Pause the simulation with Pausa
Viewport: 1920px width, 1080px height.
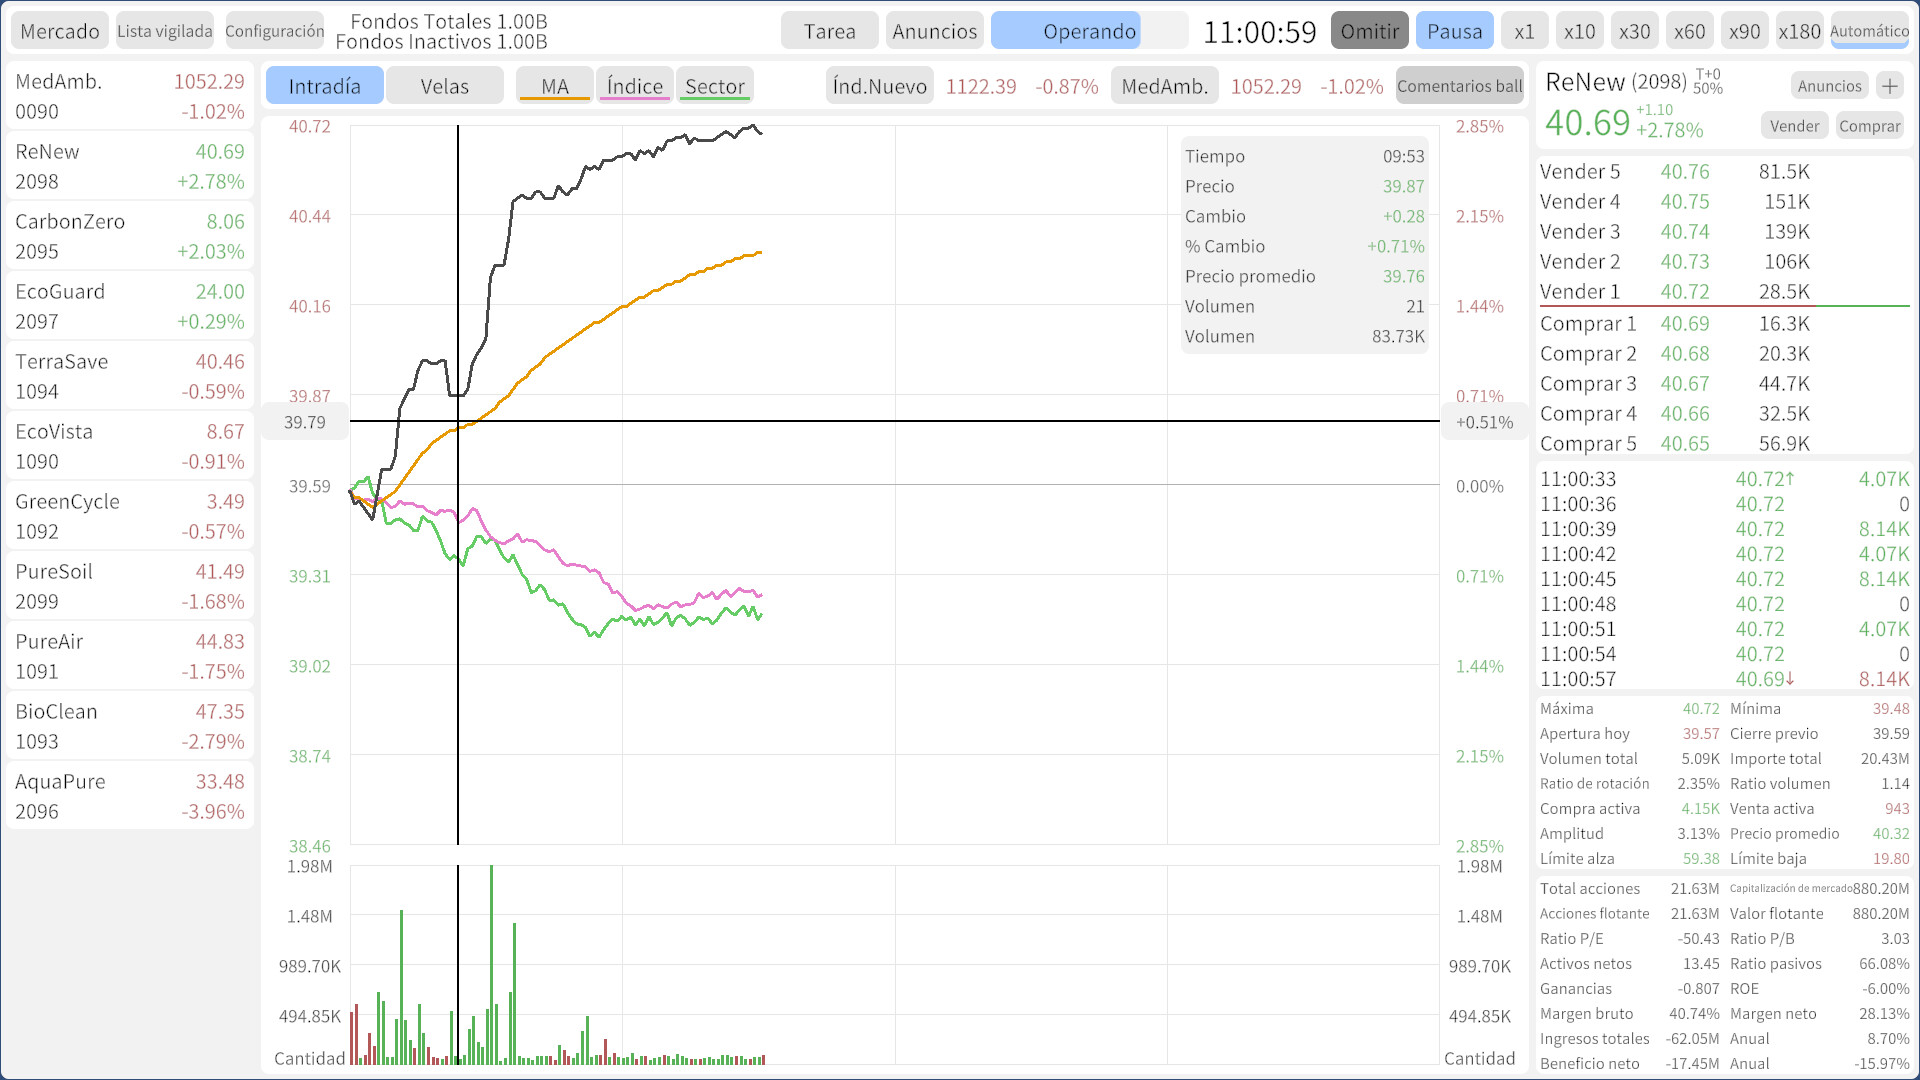point(1454,31)
